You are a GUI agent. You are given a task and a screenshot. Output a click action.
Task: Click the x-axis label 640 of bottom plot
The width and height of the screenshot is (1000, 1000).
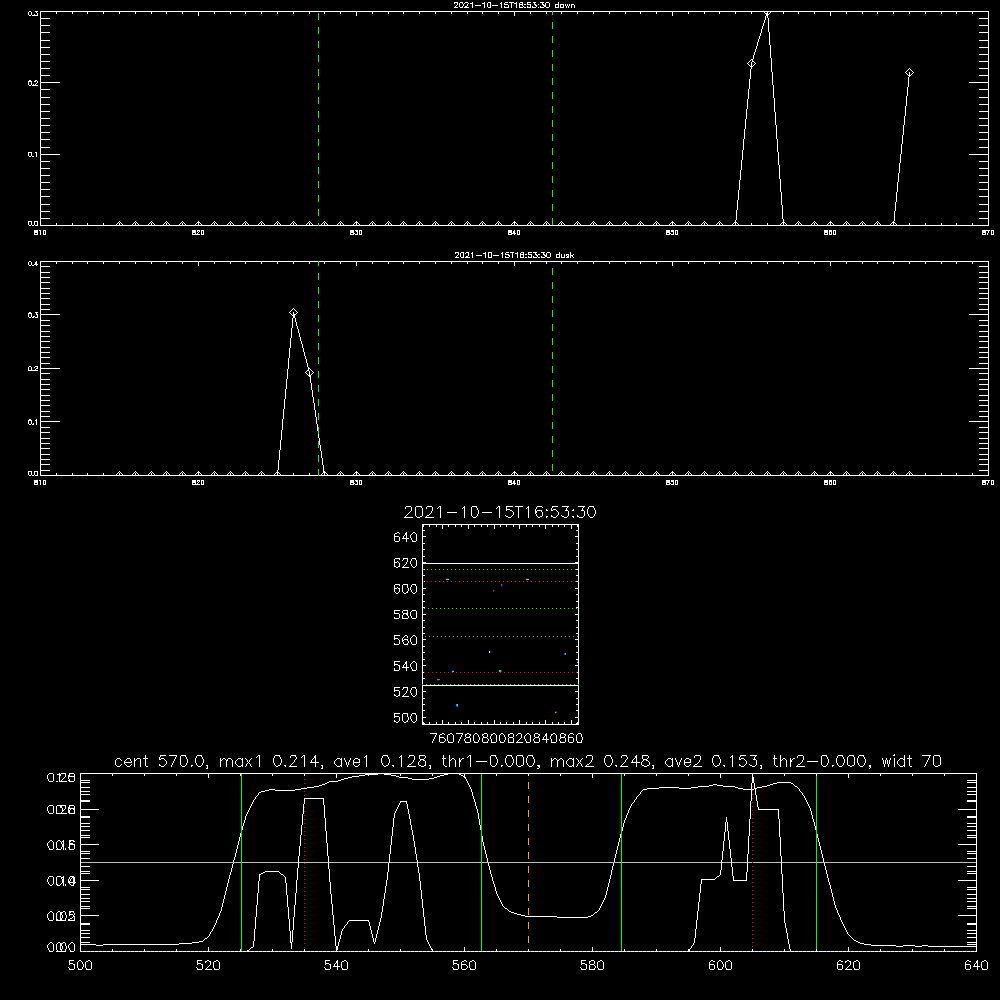[976, 966]
